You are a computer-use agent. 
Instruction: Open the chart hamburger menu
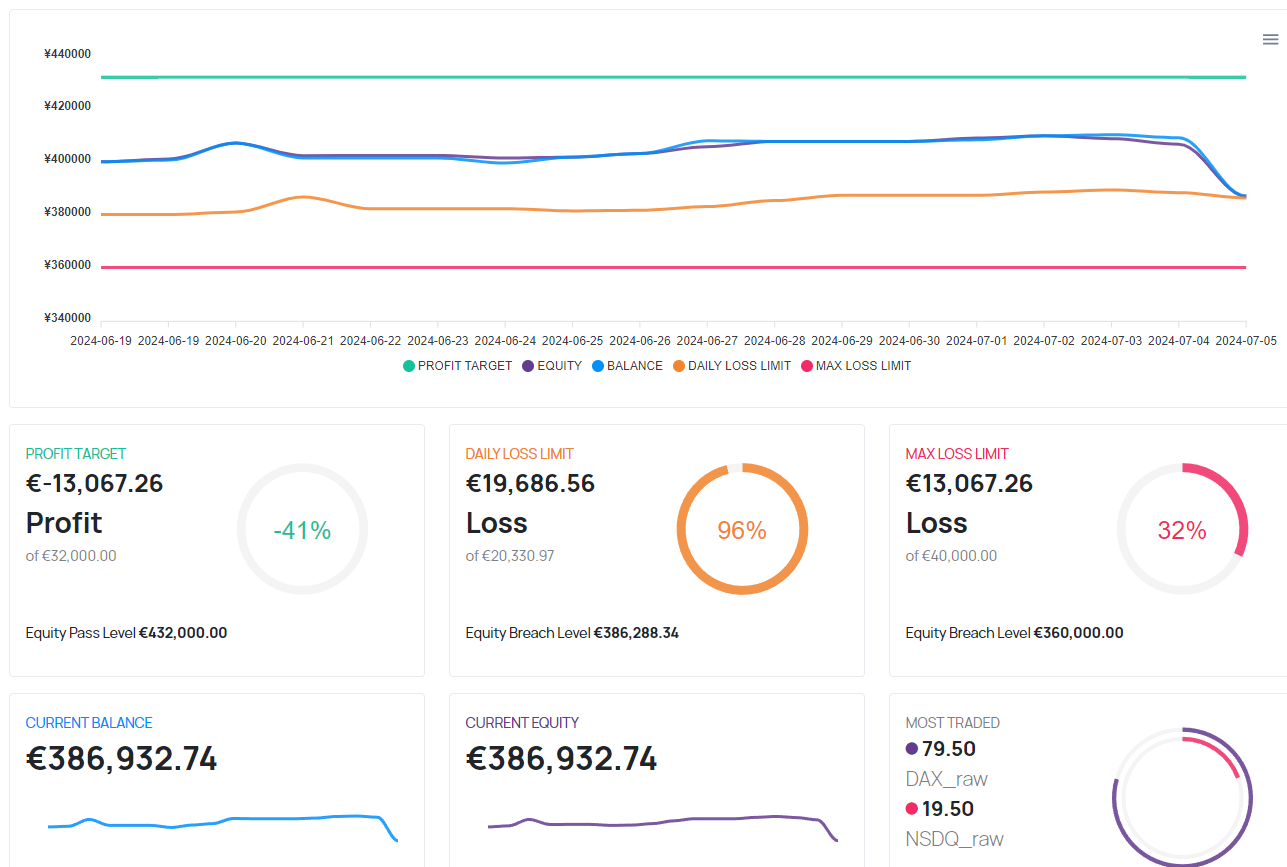pos(1270,40)
